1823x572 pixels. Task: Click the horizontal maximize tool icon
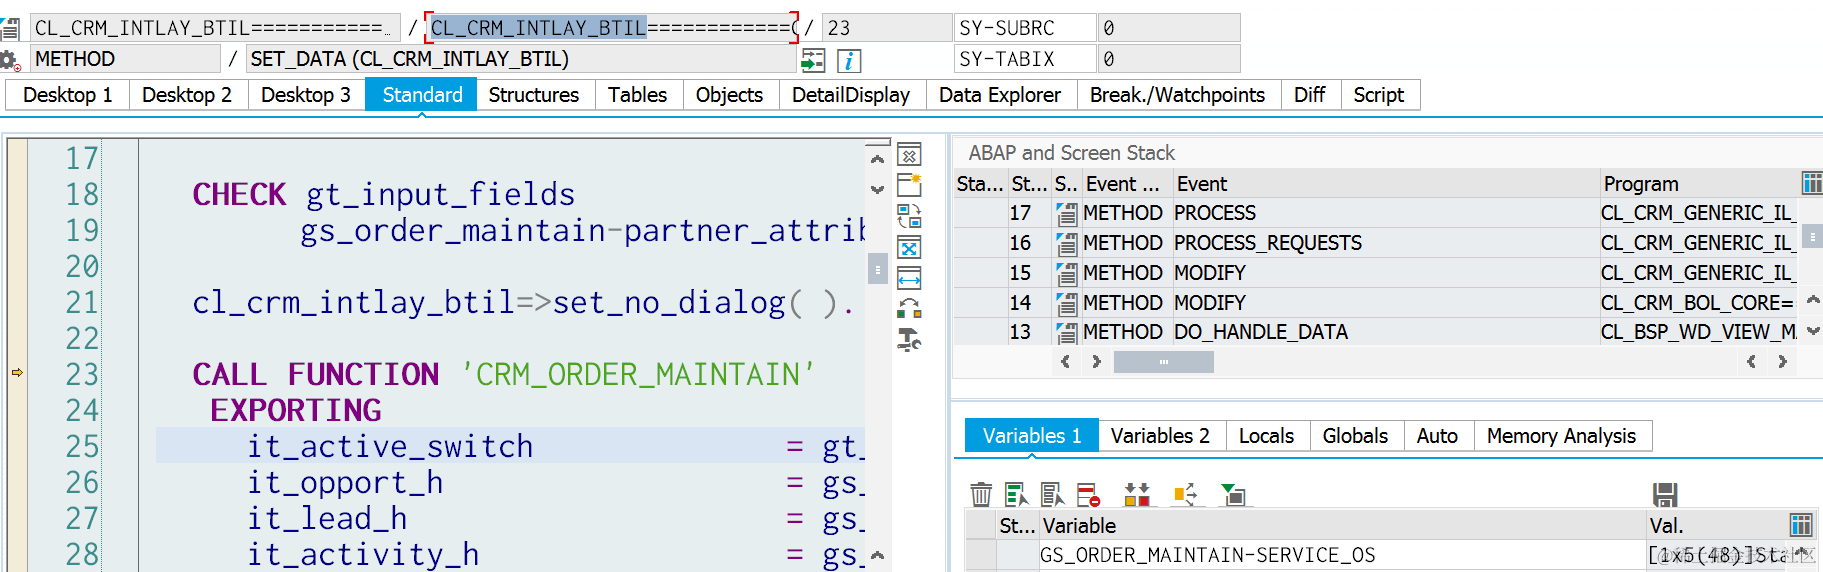[x=909, y=278]
